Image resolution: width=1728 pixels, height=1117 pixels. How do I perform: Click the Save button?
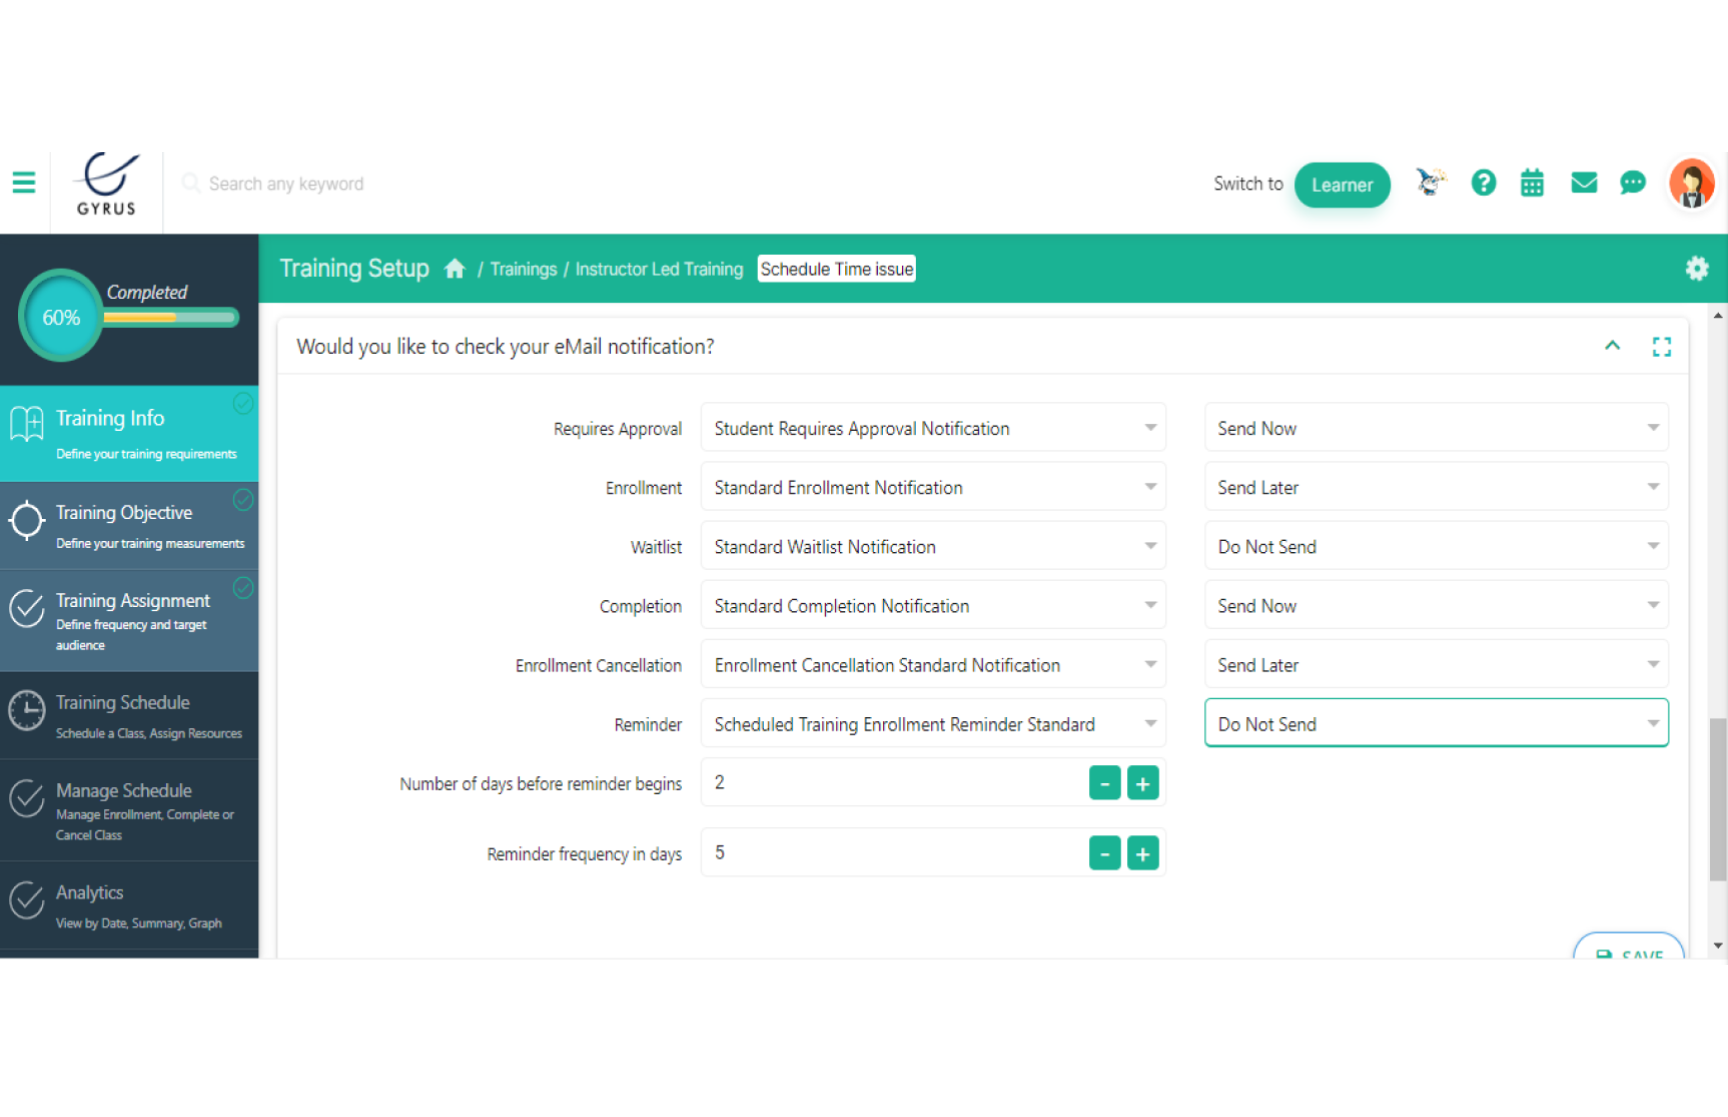pyautogui.click(x=1628, y=947)
